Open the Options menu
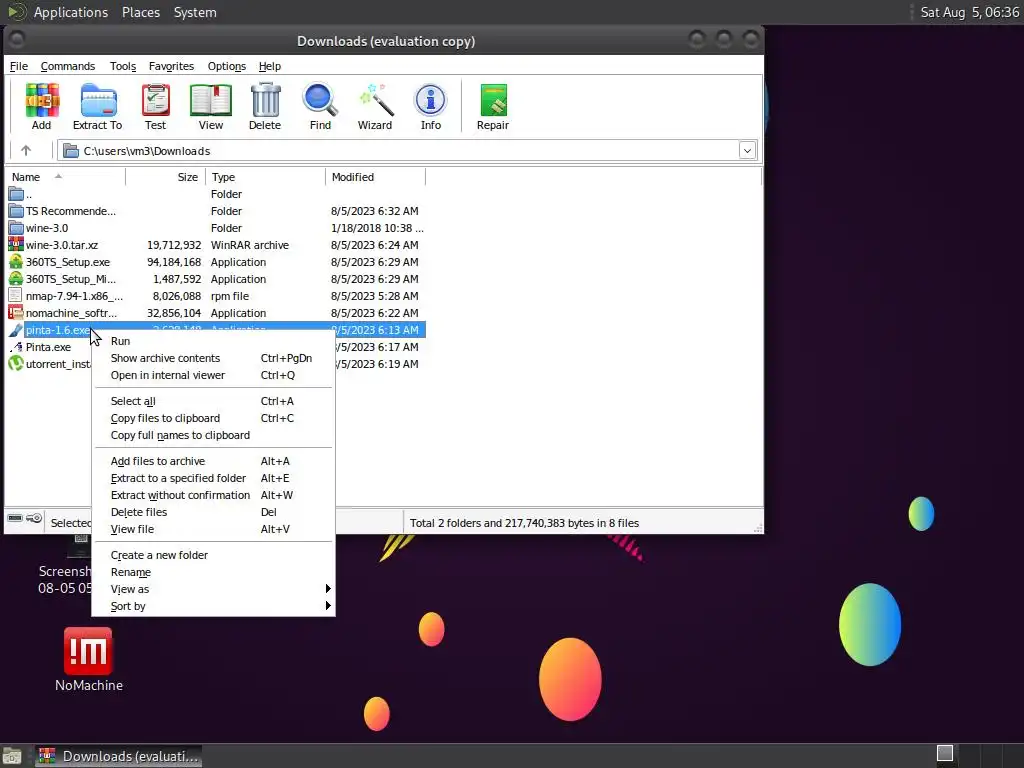Image resolution: width=1024 pixels, height=768 pixels. [227, 66]
